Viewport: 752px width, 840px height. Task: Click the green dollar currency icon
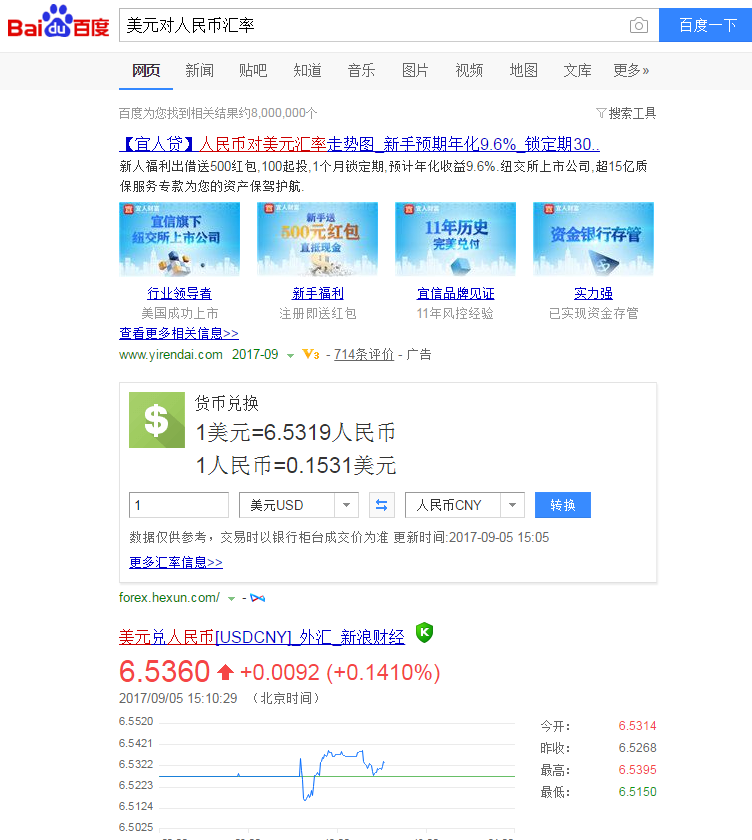[x=157, y=420]
